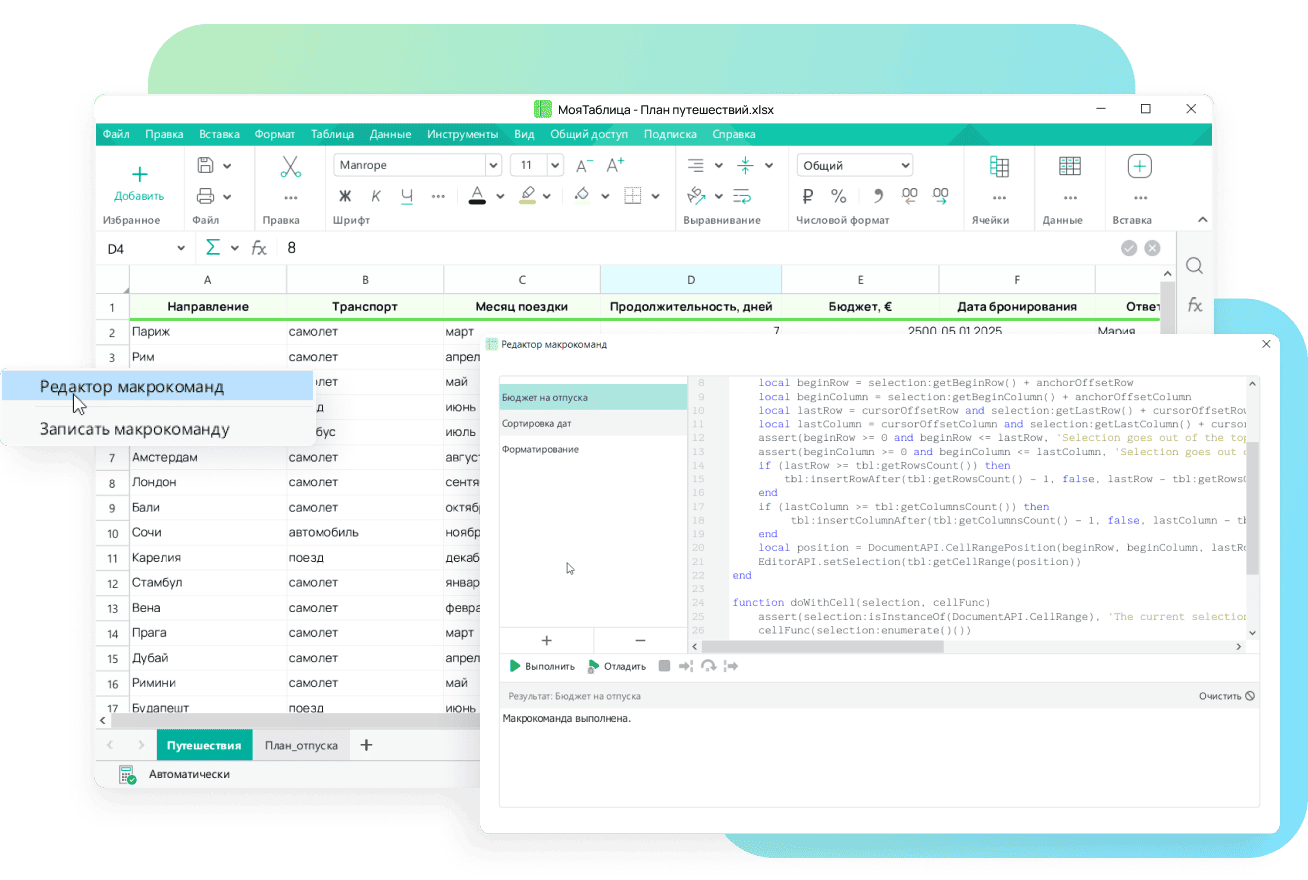Click the cell fill bucket swatch

581,196
